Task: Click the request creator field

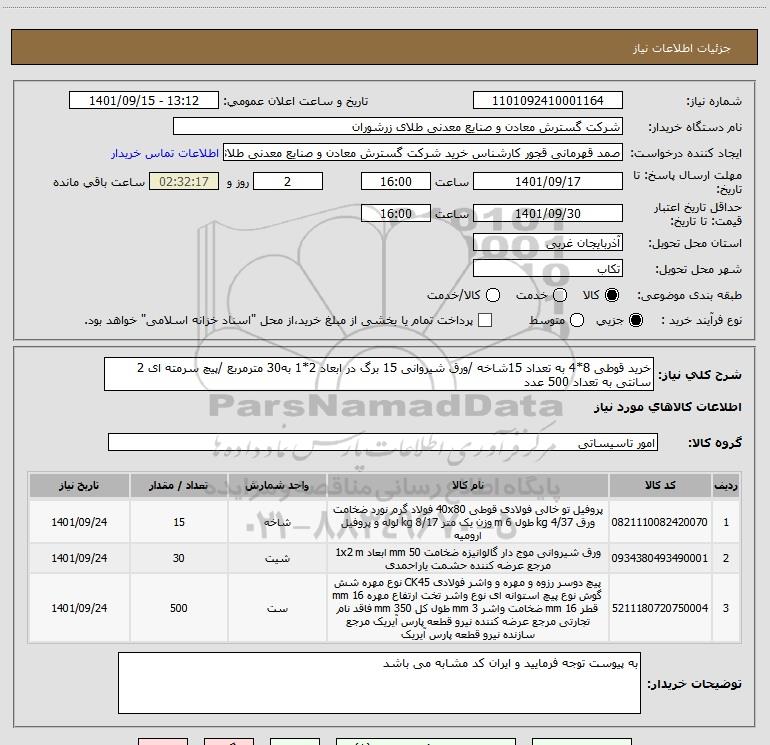Action: coord(423,153)
